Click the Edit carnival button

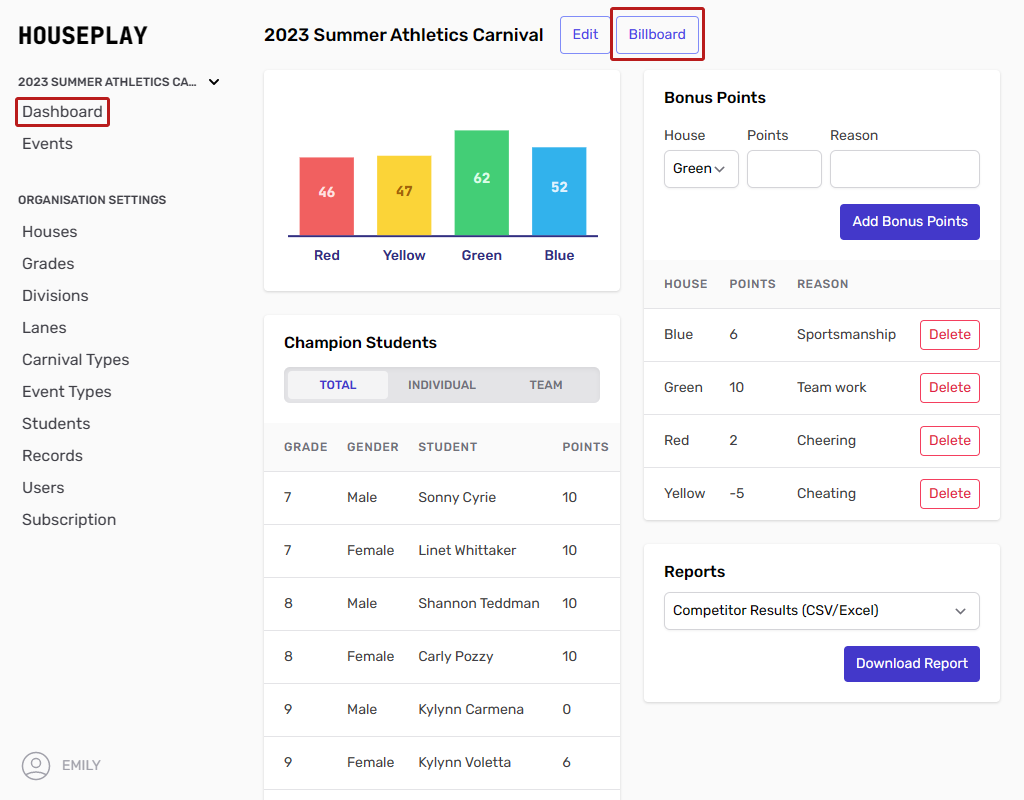click(x=585, y=34)
